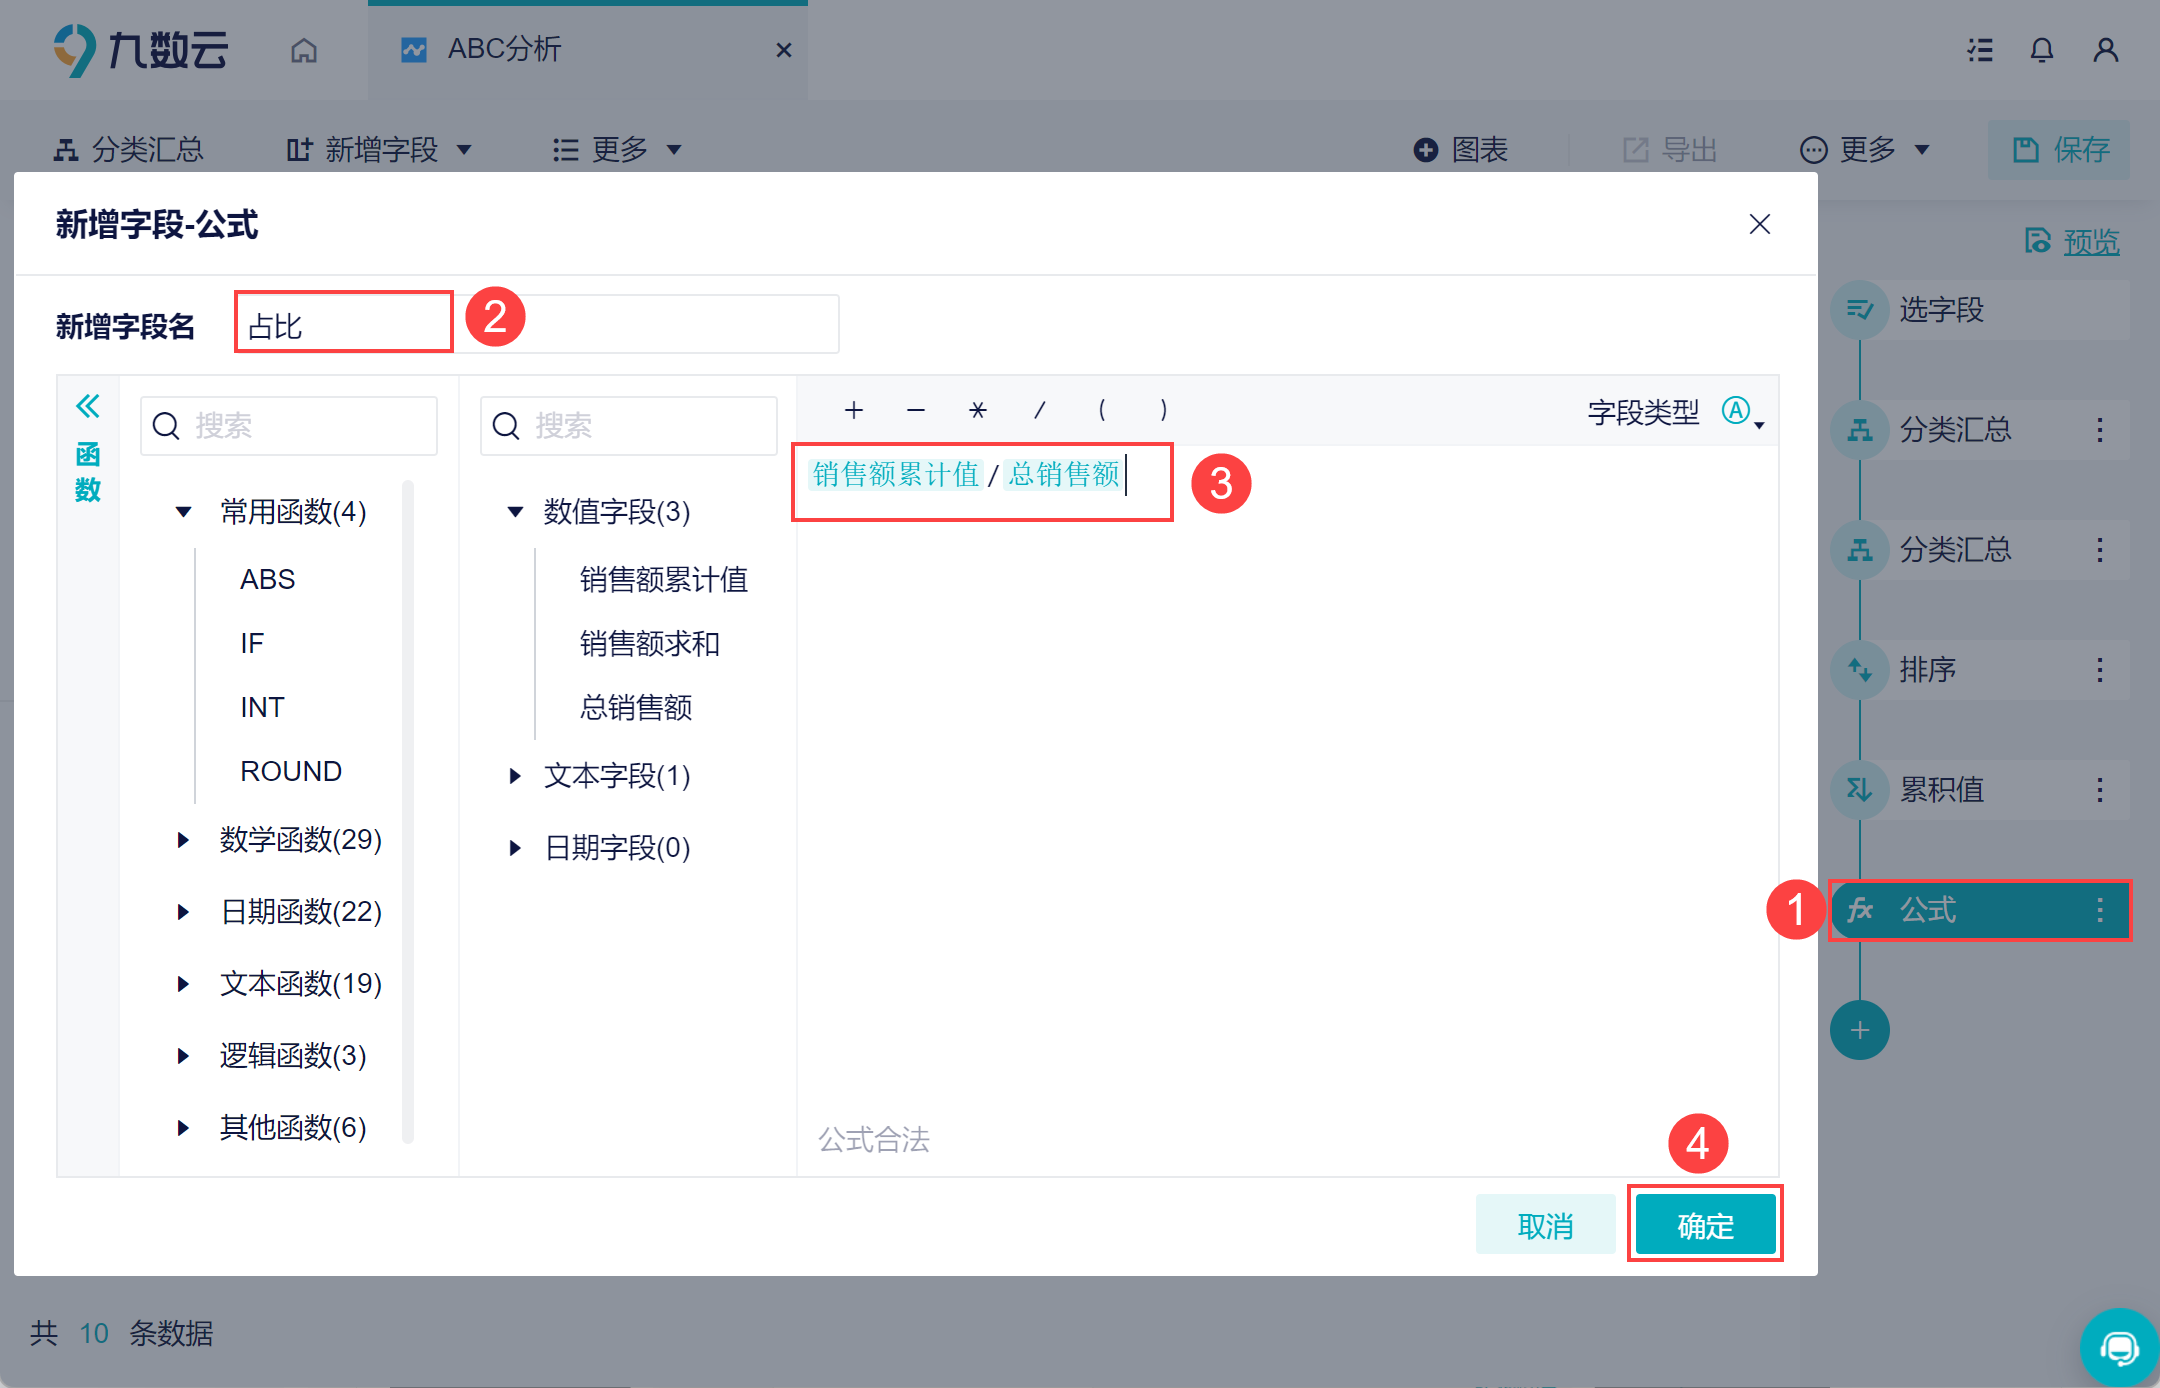Open the user account icon

2105,50
